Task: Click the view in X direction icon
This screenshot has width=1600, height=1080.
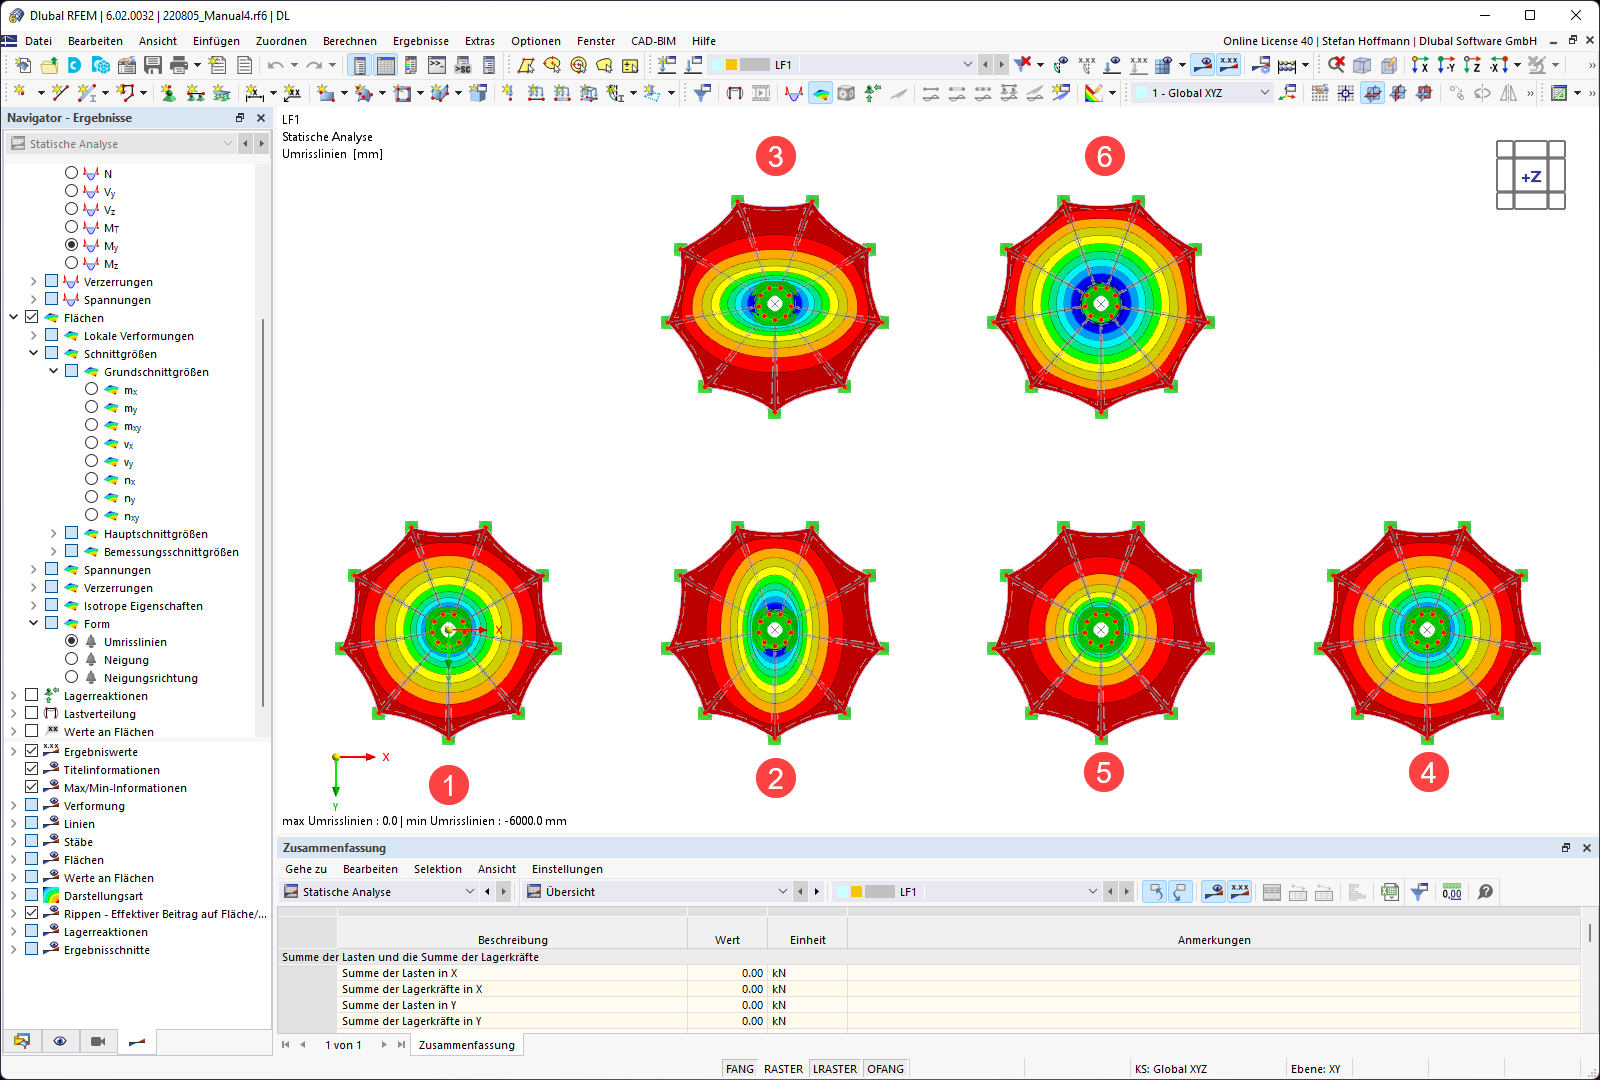Action: pyautogui.click(x=1420, y=65)
